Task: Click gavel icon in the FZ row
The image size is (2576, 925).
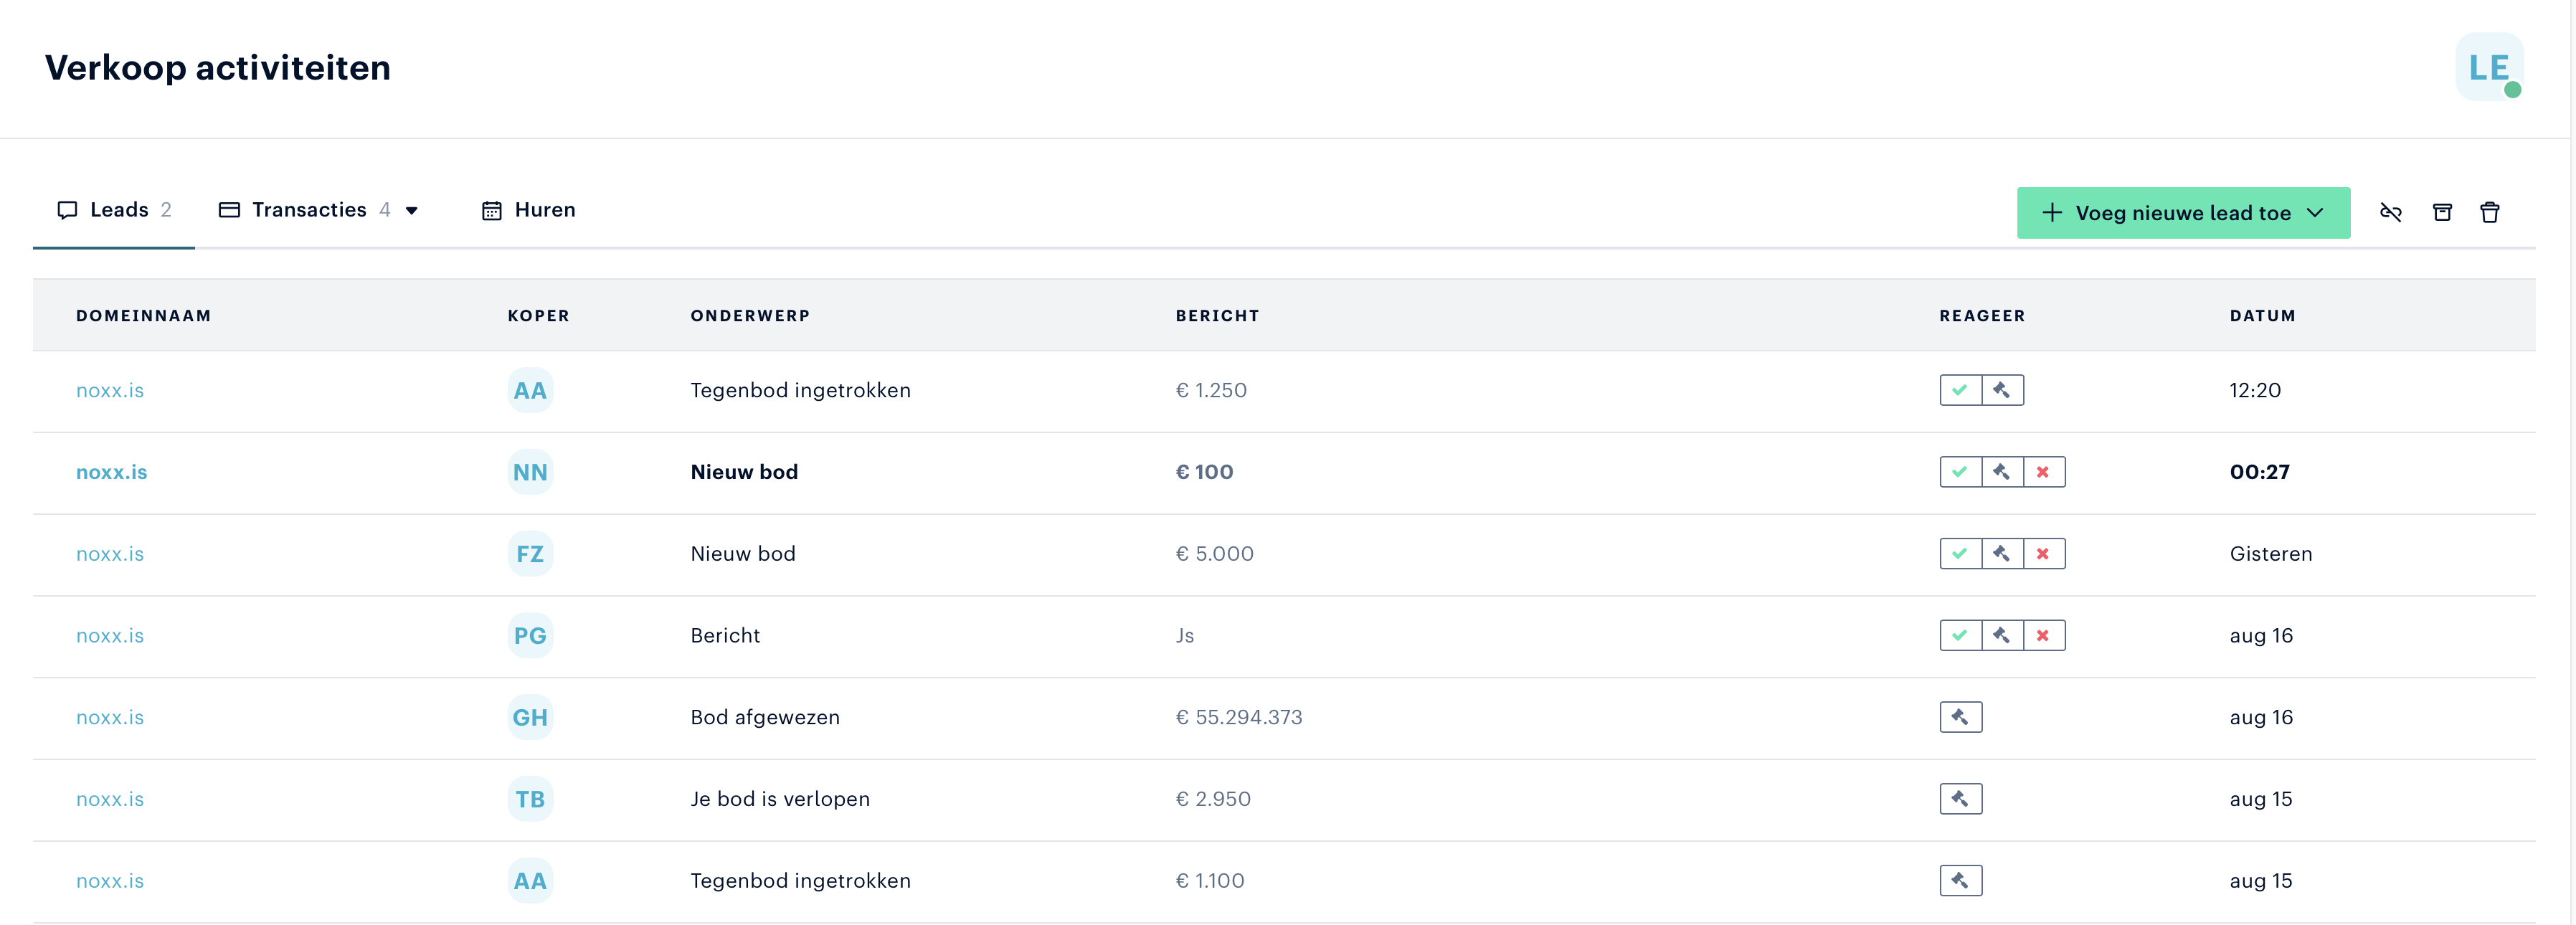Action: 2003,554
